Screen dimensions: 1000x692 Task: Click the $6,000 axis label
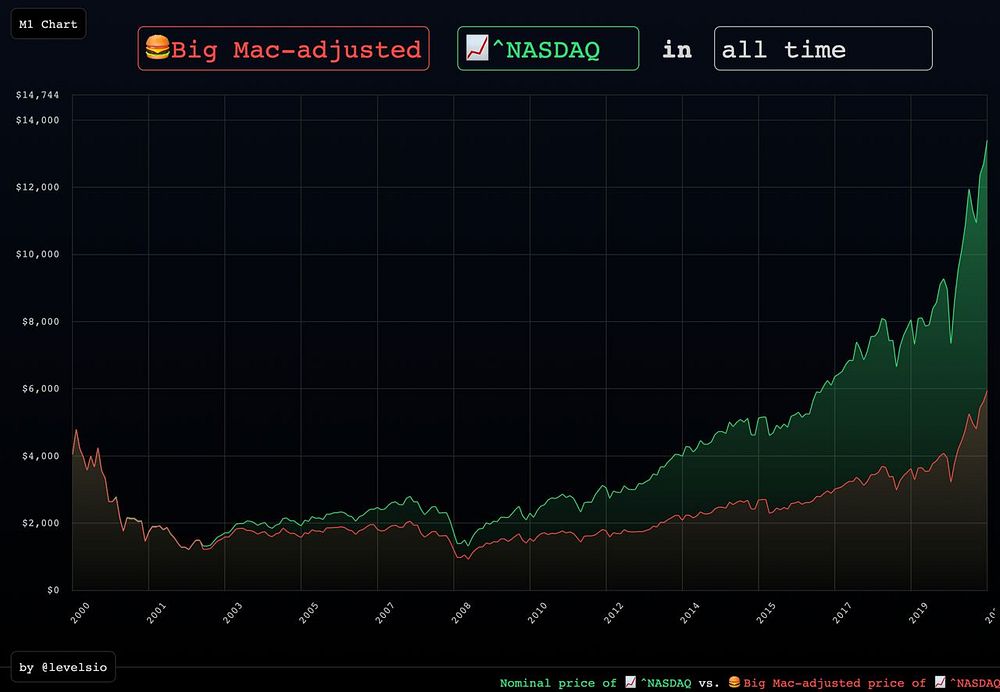point(40,388)
